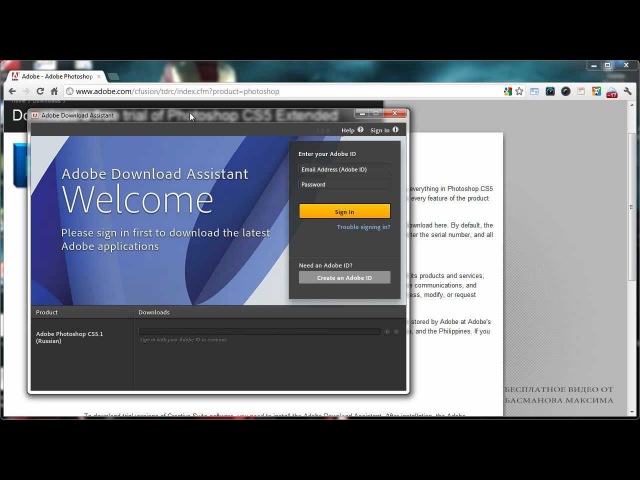Go back in the Chrome browser
The width and height of the screenshot is (640, 480).
(12, 91)
